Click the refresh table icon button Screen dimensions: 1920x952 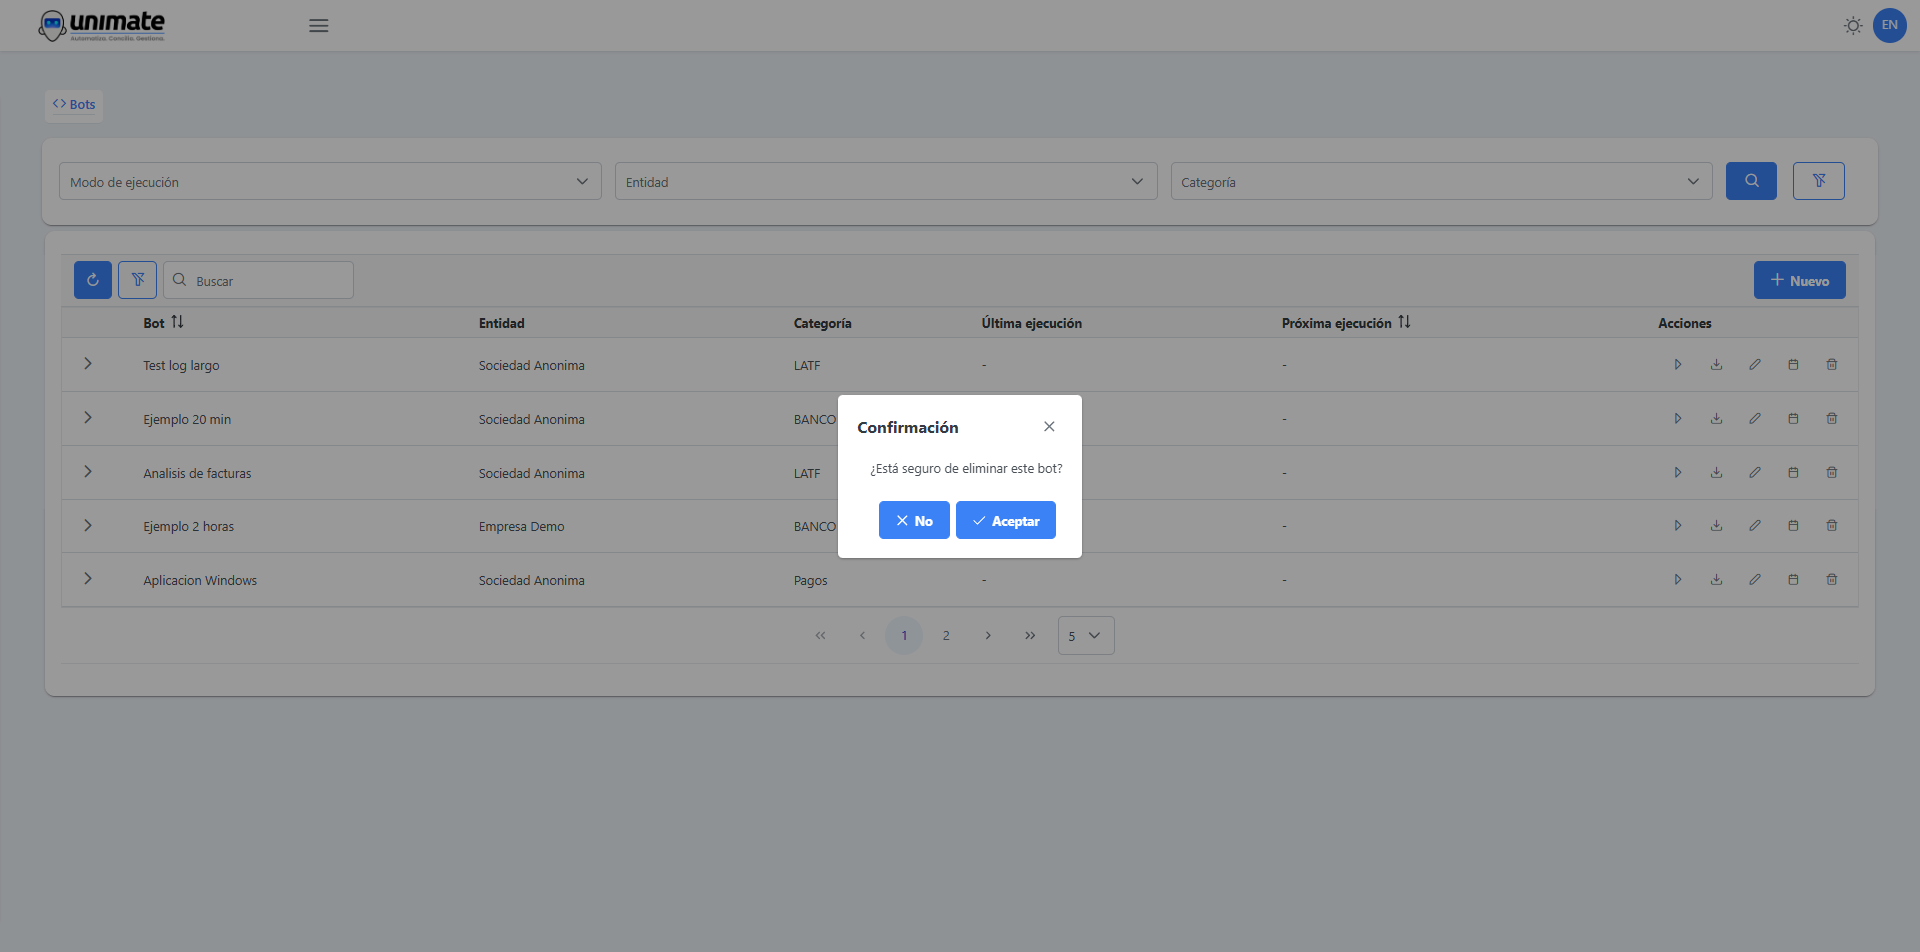[93, 280]
